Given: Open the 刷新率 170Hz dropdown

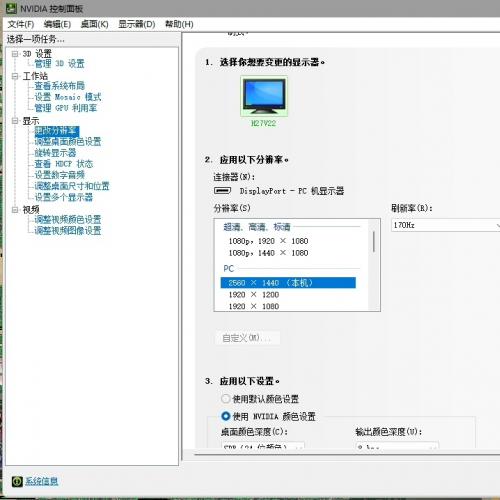Looking at the screenshot, I should tap(446, 225).
